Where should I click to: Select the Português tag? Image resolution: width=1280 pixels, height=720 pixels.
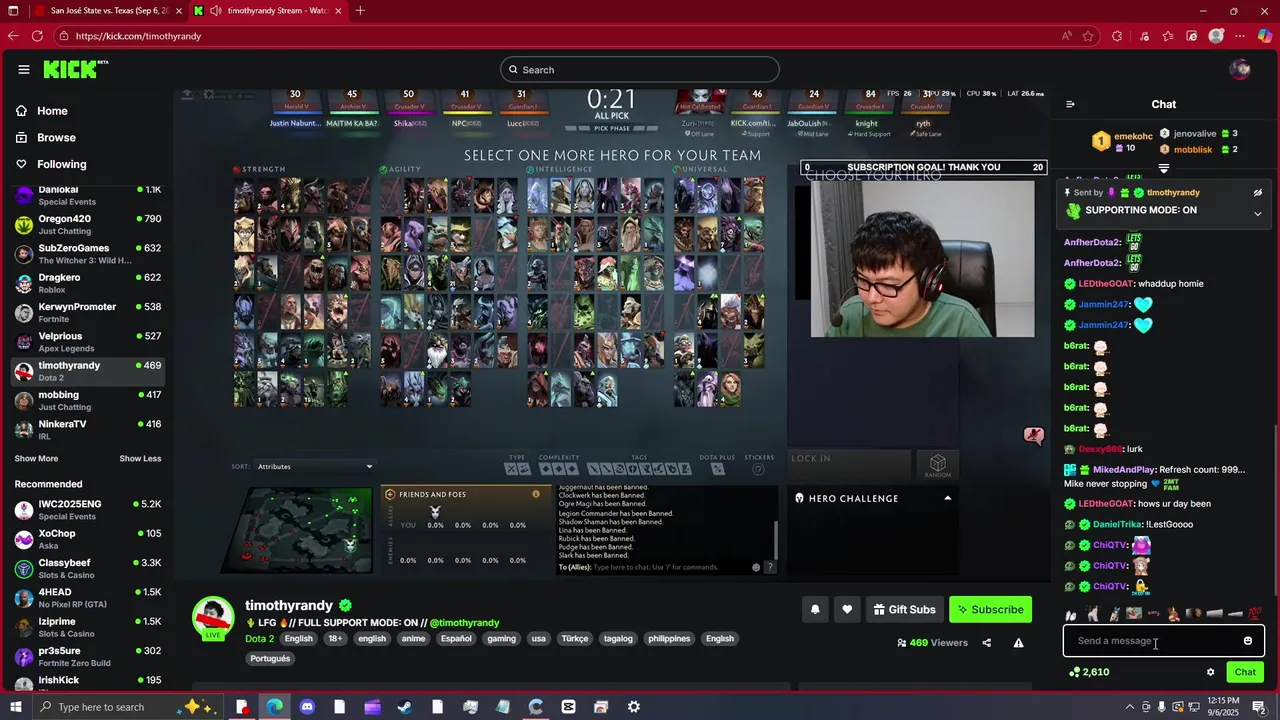coord(270,659)
